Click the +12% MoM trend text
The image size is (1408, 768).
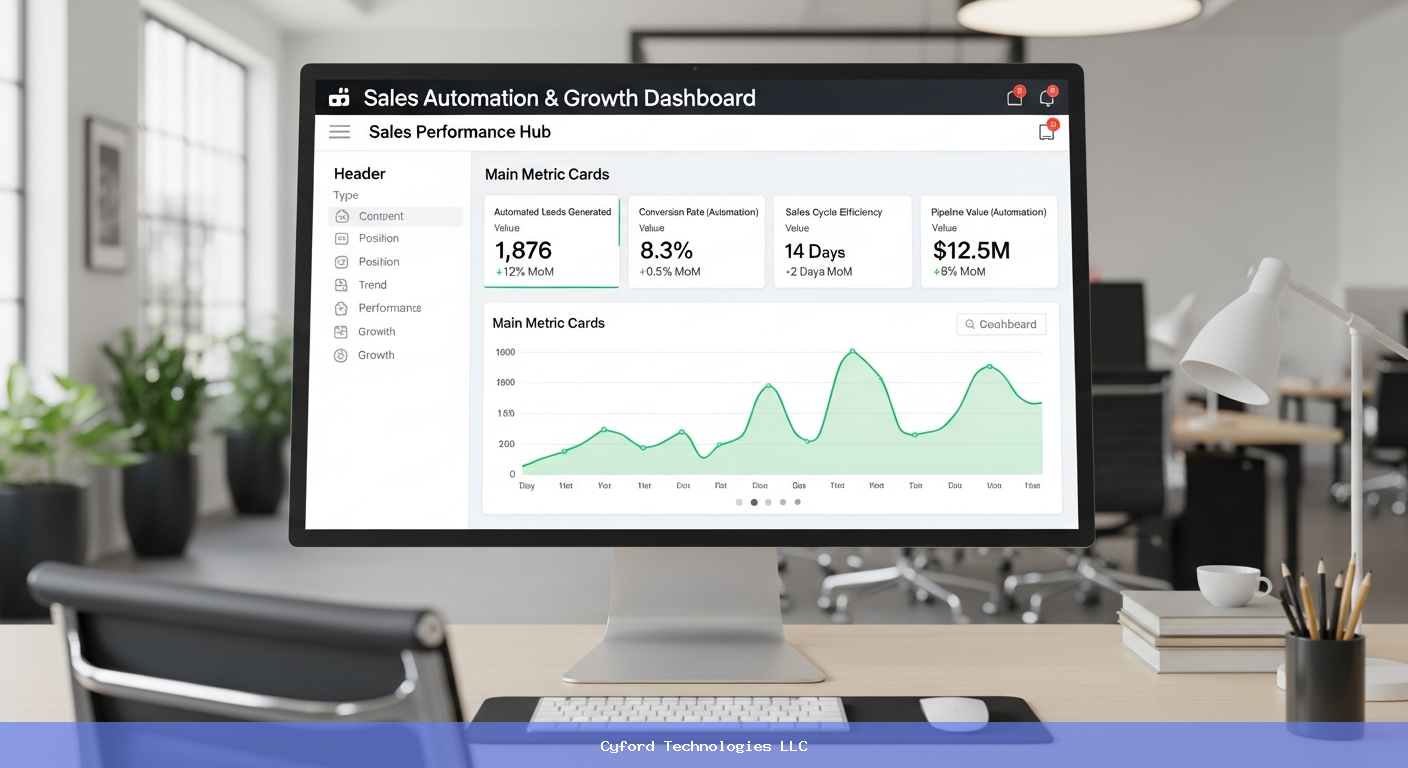525,272
